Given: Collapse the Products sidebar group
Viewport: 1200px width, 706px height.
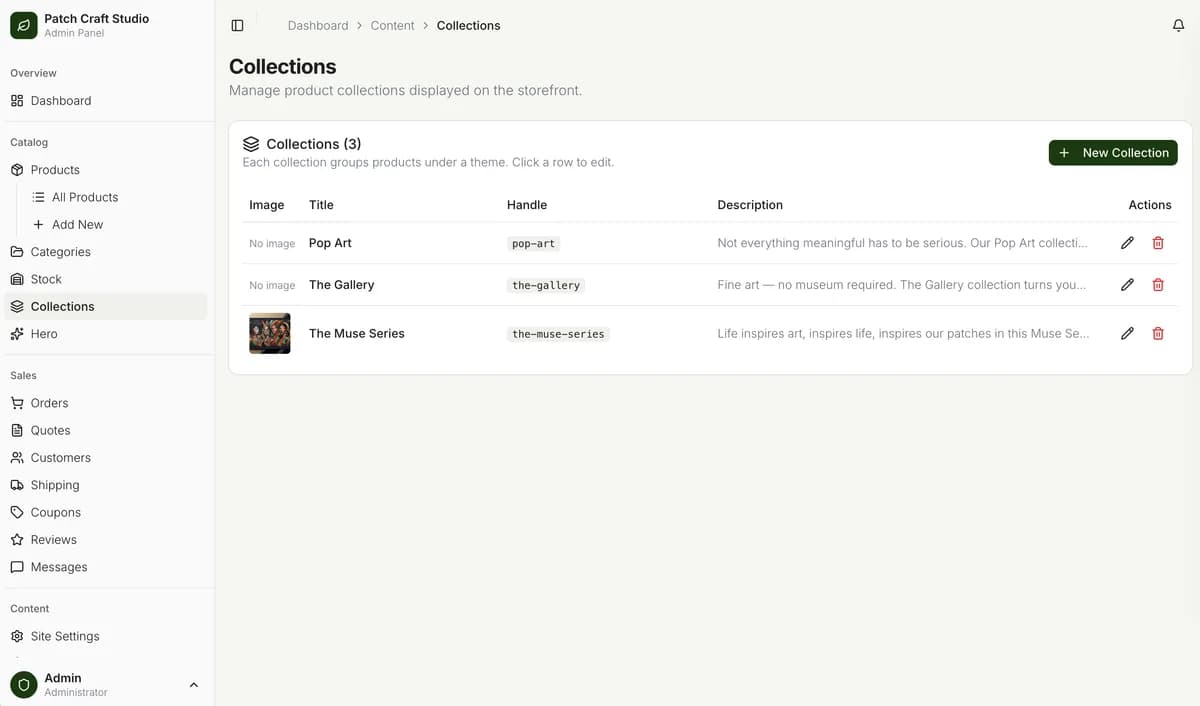Looking at the screenshot, I should click(x=55, y=170).
